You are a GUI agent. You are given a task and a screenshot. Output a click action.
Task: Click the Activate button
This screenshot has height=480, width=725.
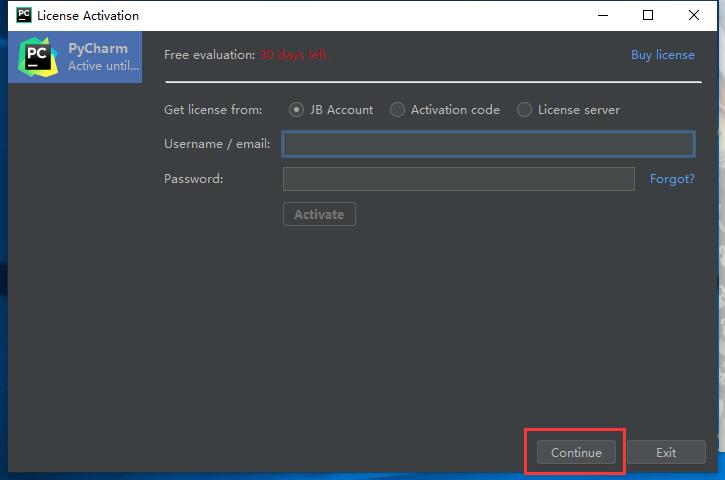pos(319,214)
